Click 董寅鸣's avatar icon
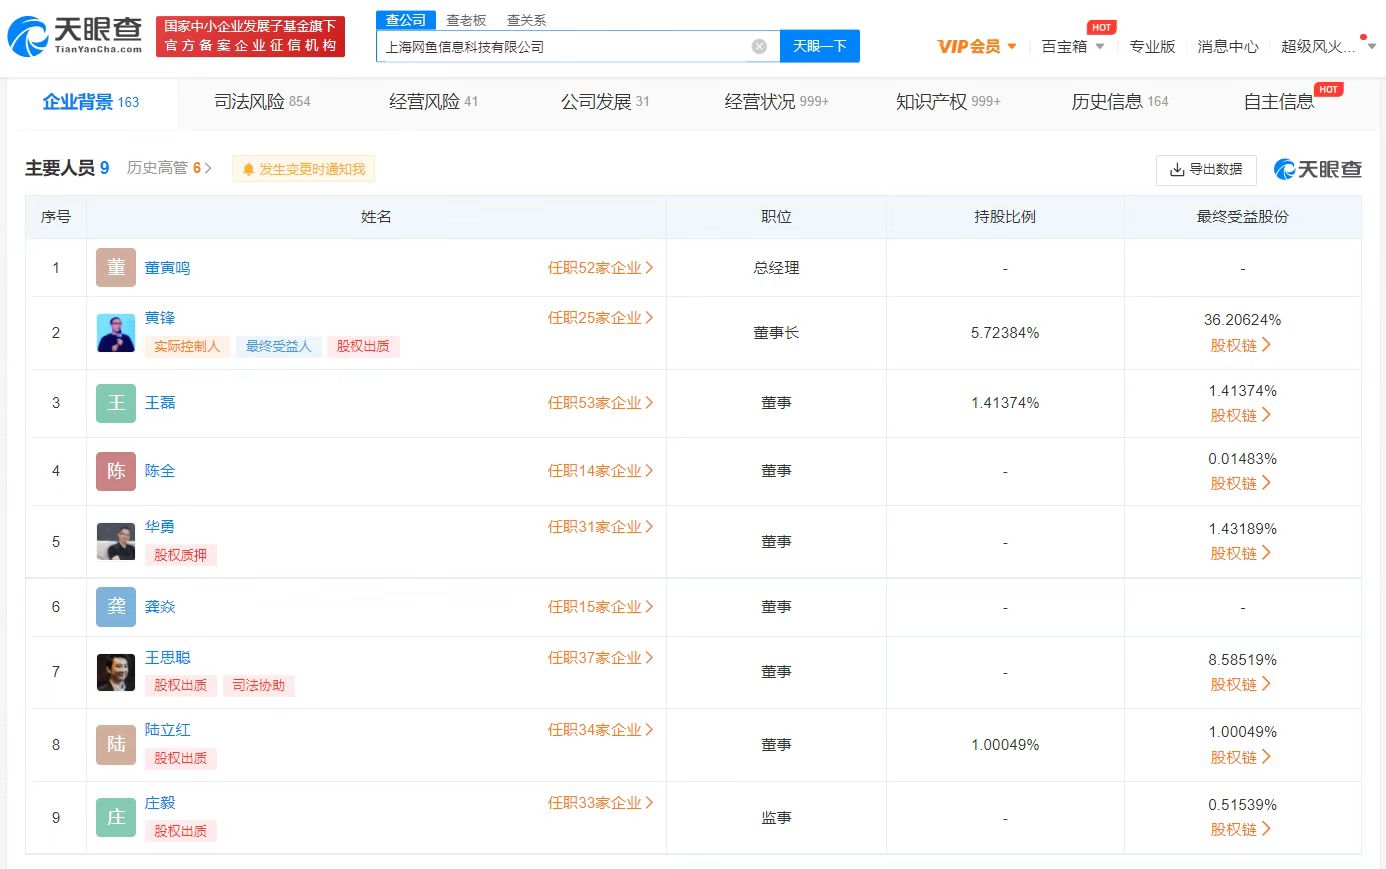Image resolution: width=1386 pixels, height=869 pixels. click(116, 268)
